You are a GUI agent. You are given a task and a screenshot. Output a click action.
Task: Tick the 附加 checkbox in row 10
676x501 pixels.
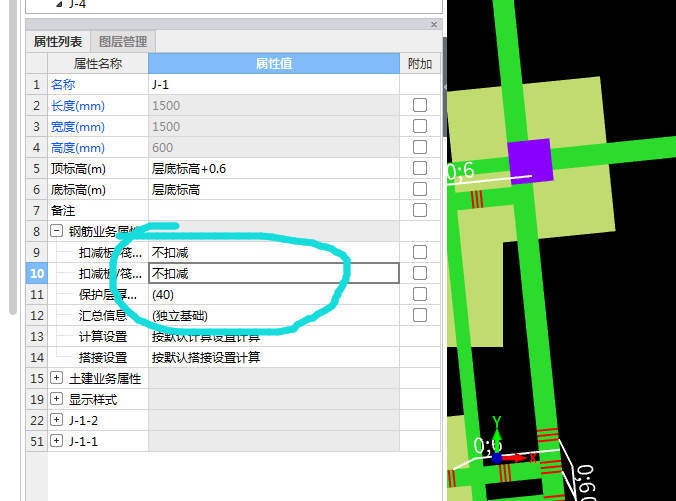tap(420, 273)
